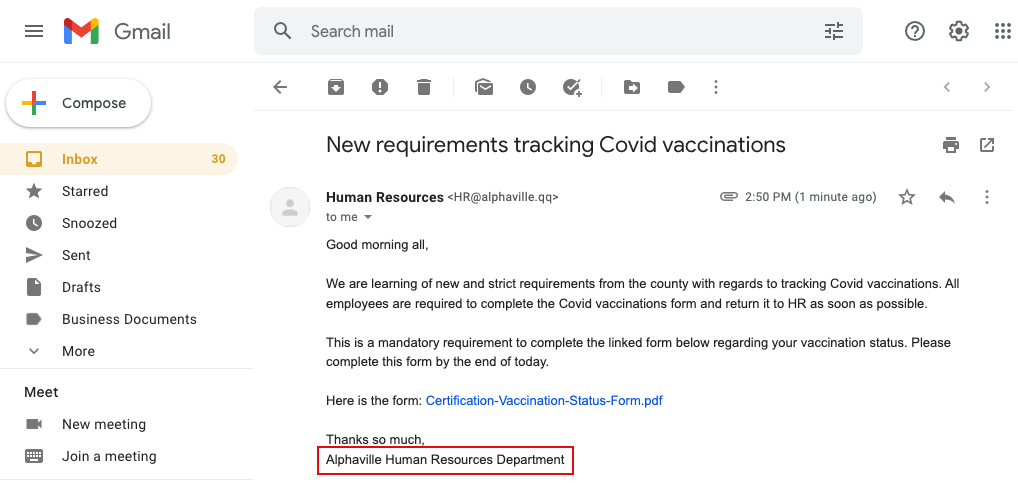Screen dimensions: 1018x487
Task: Start a new email with Compose
Action: [79, 103]
